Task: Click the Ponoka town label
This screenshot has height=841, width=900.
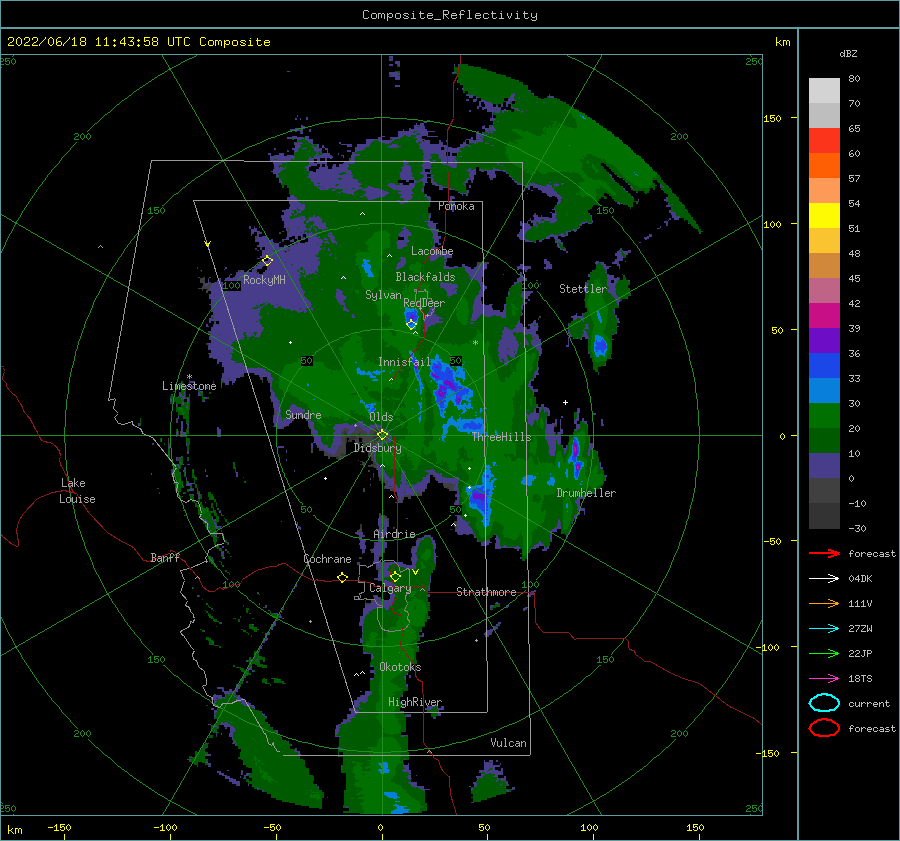Action: [x=456, y=206]
